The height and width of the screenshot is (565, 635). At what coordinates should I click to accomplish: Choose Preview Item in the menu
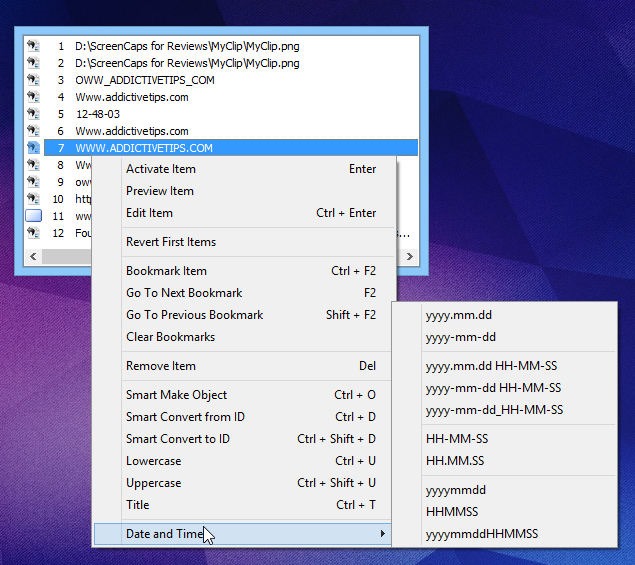coord(243,191)
